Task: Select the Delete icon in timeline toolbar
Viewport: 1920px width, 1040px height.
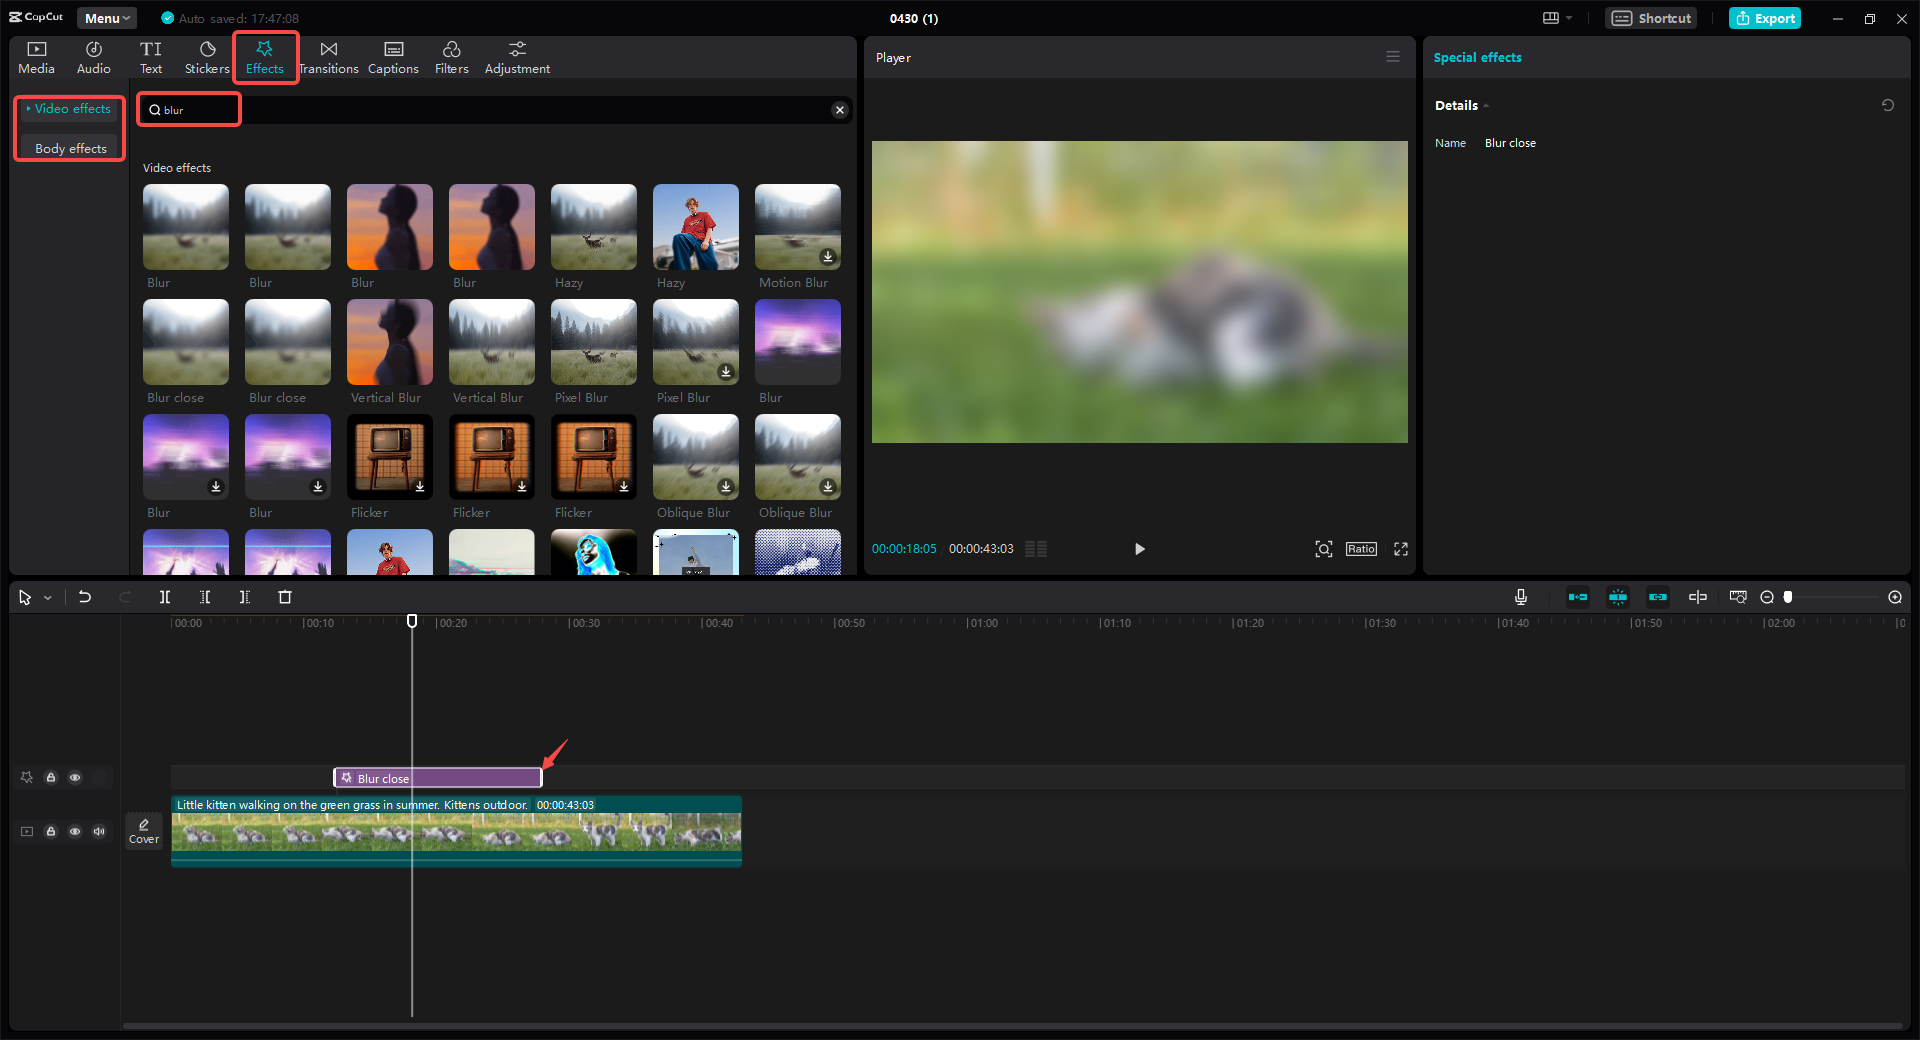Action: point(285,597)
